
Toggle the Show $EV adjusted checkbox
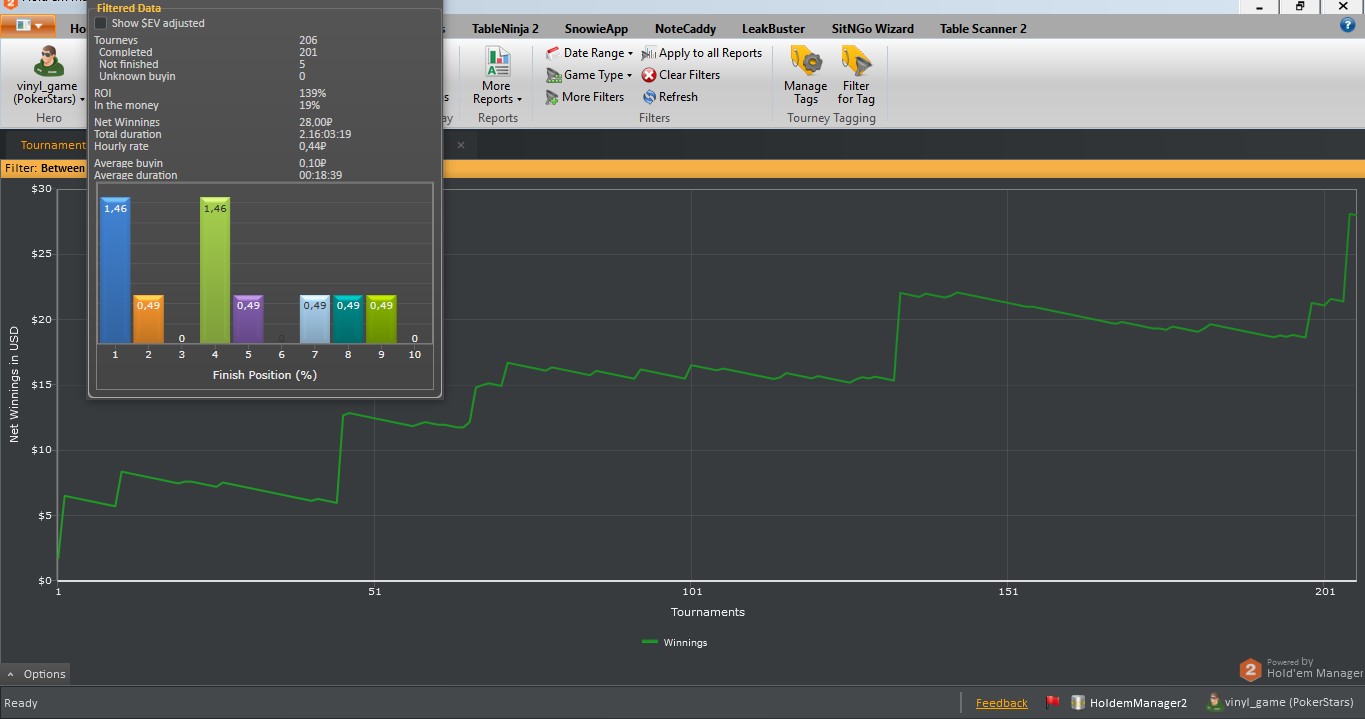(100, 23)
